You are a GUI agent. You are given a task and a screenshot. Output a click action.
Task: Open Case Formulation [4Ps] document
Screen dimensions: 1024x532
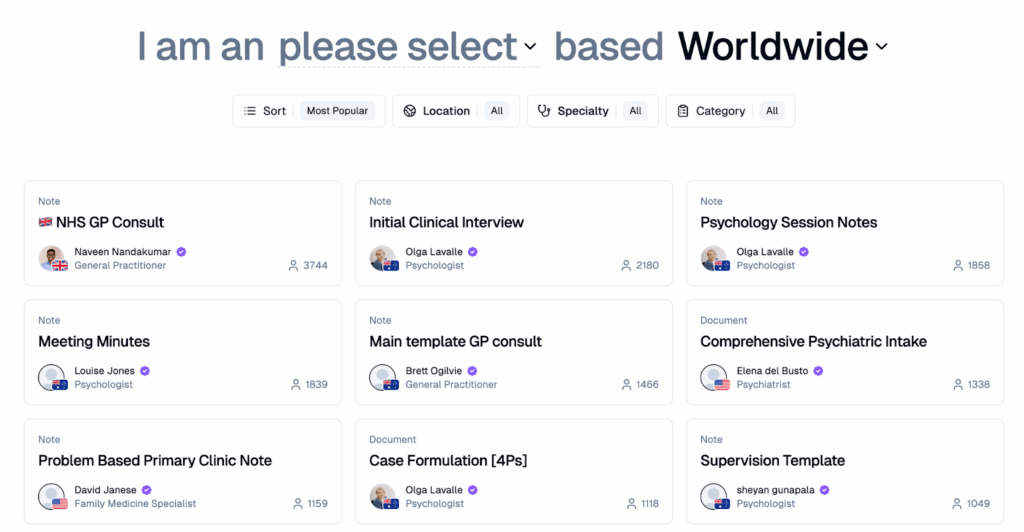coord(514,471)
